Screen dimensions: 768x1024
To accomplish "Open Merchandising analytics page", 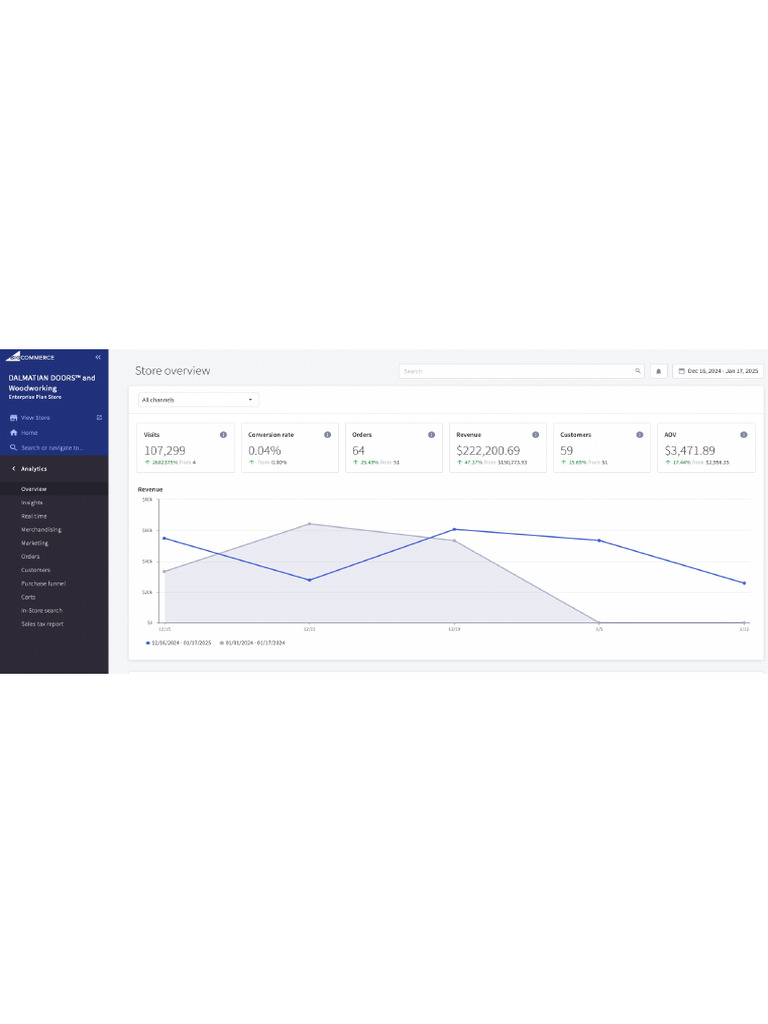I will [41, 530].
